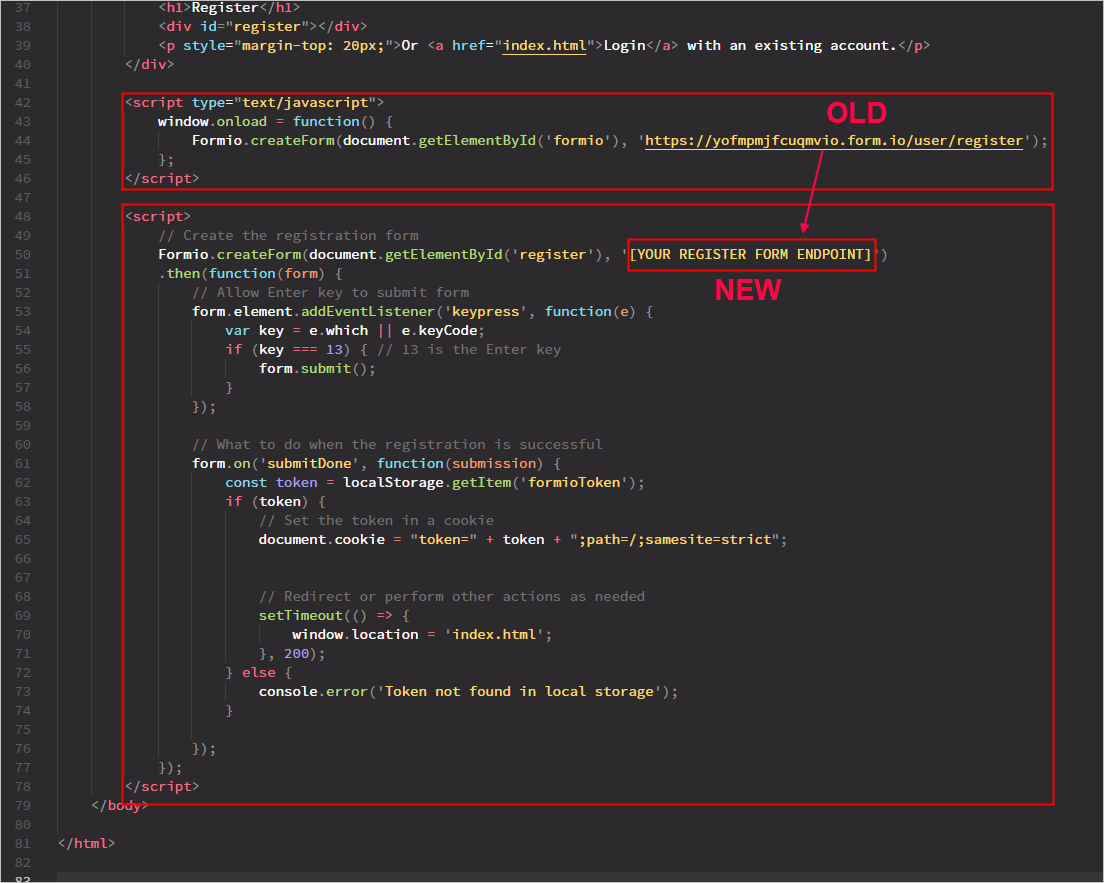This screenshot has height=883, width=1104.
Task: Select the [YOUR REGISTER FORM ENDPOINT] placeholder
Action: pyautogui.click(x=750, y=254)
